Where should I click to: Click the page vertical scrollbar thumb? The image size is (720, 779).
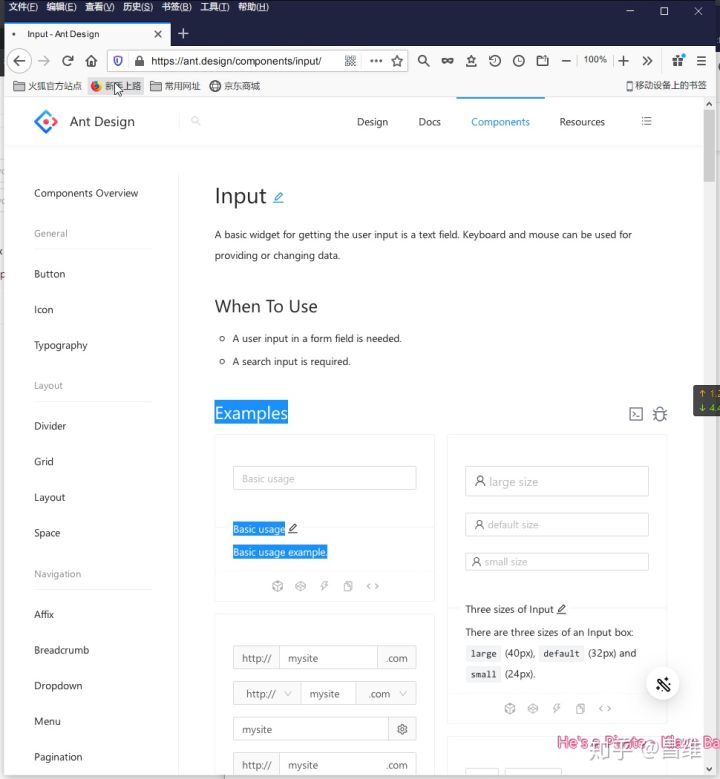[x=709, y=146]
